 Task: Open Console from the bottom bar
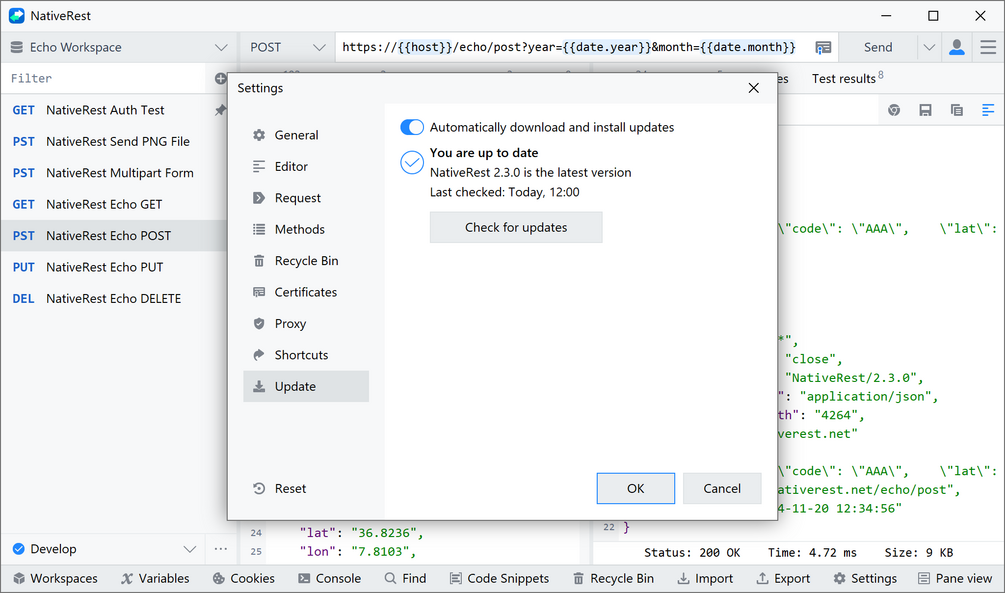329,579
